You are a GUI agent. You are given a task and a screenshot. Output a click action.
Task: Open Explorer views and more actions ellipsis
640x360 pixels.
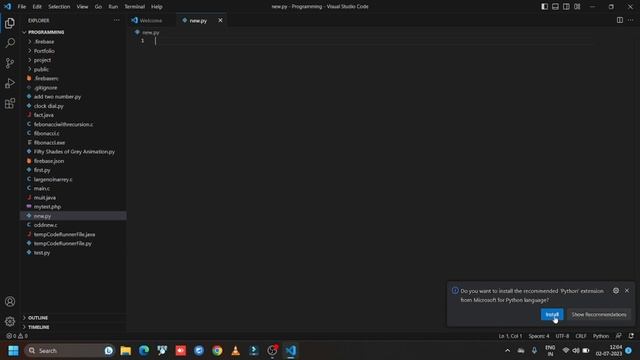tap(117, 20)
